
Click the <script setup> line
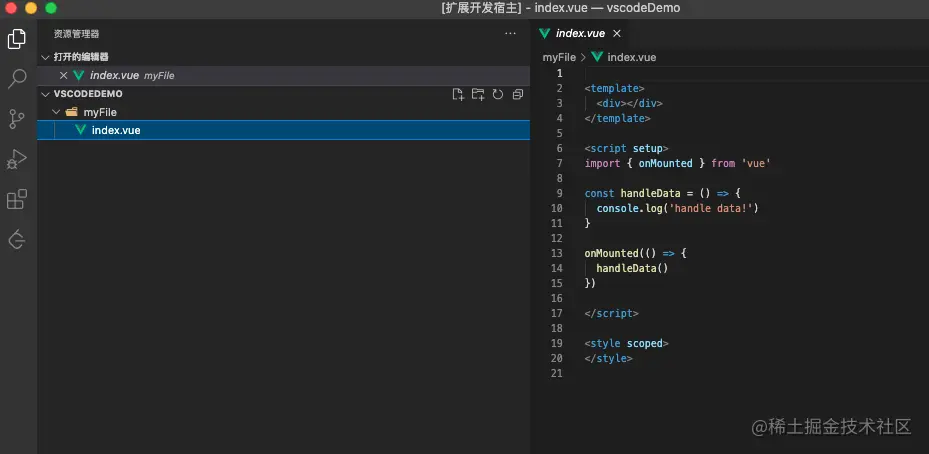(626, 148)
